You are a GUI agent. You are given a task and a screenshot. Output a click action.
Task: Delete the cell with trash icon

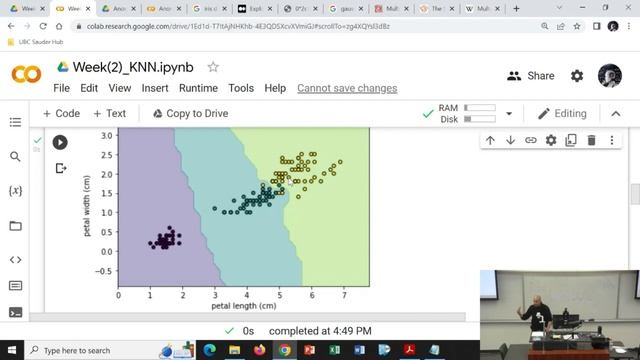pos(591,140)
